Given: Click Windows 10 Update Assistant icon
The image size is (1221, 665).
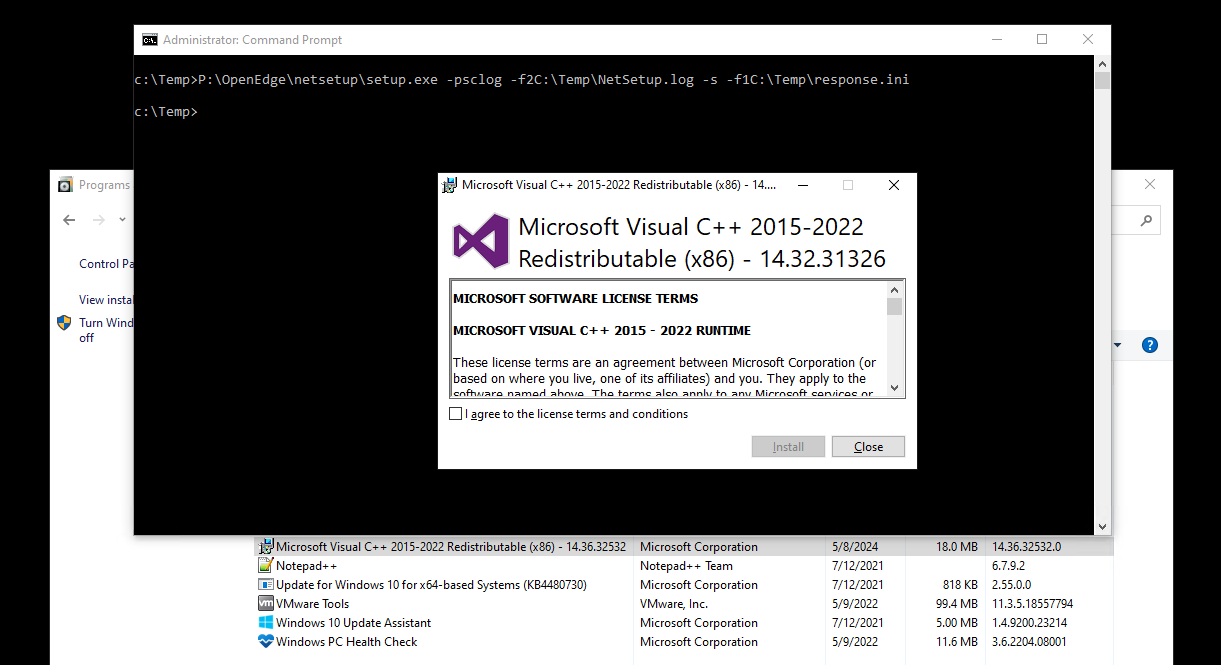Looking at the screenshot, I should (x=266, y=623).
